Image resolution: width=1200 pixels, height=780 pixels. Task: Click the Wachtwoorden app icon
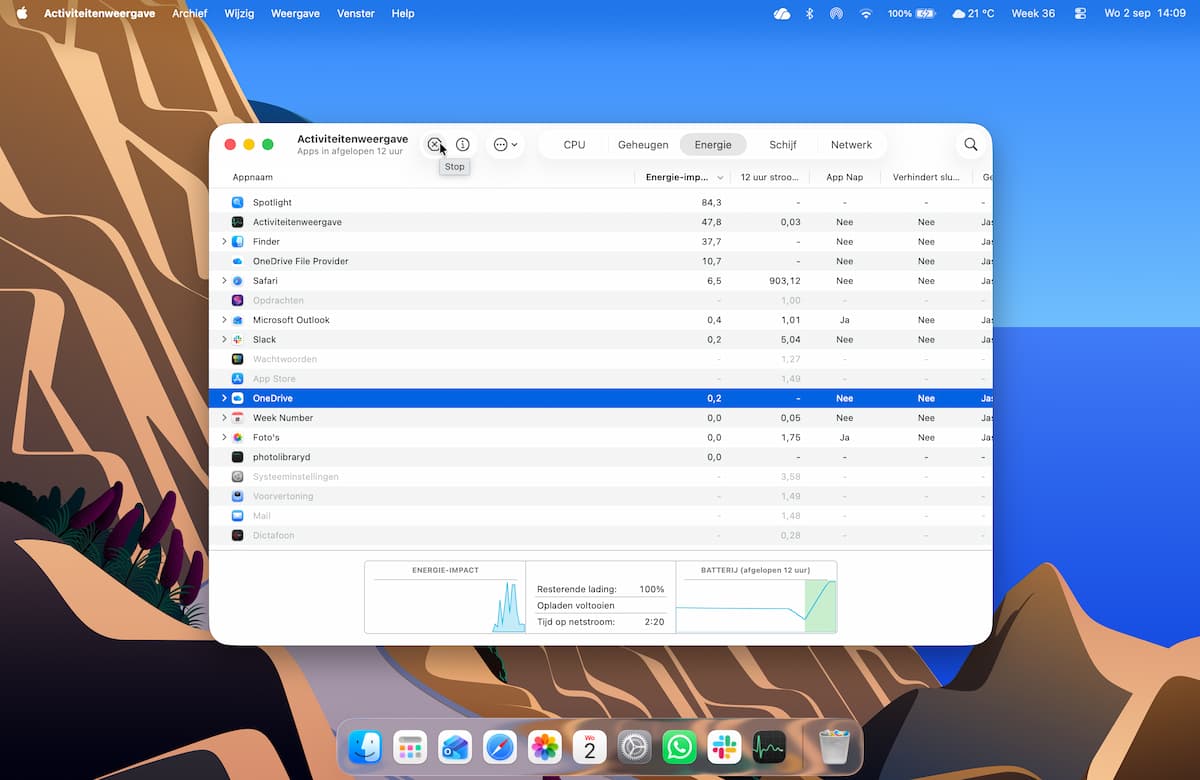[238, 359]
